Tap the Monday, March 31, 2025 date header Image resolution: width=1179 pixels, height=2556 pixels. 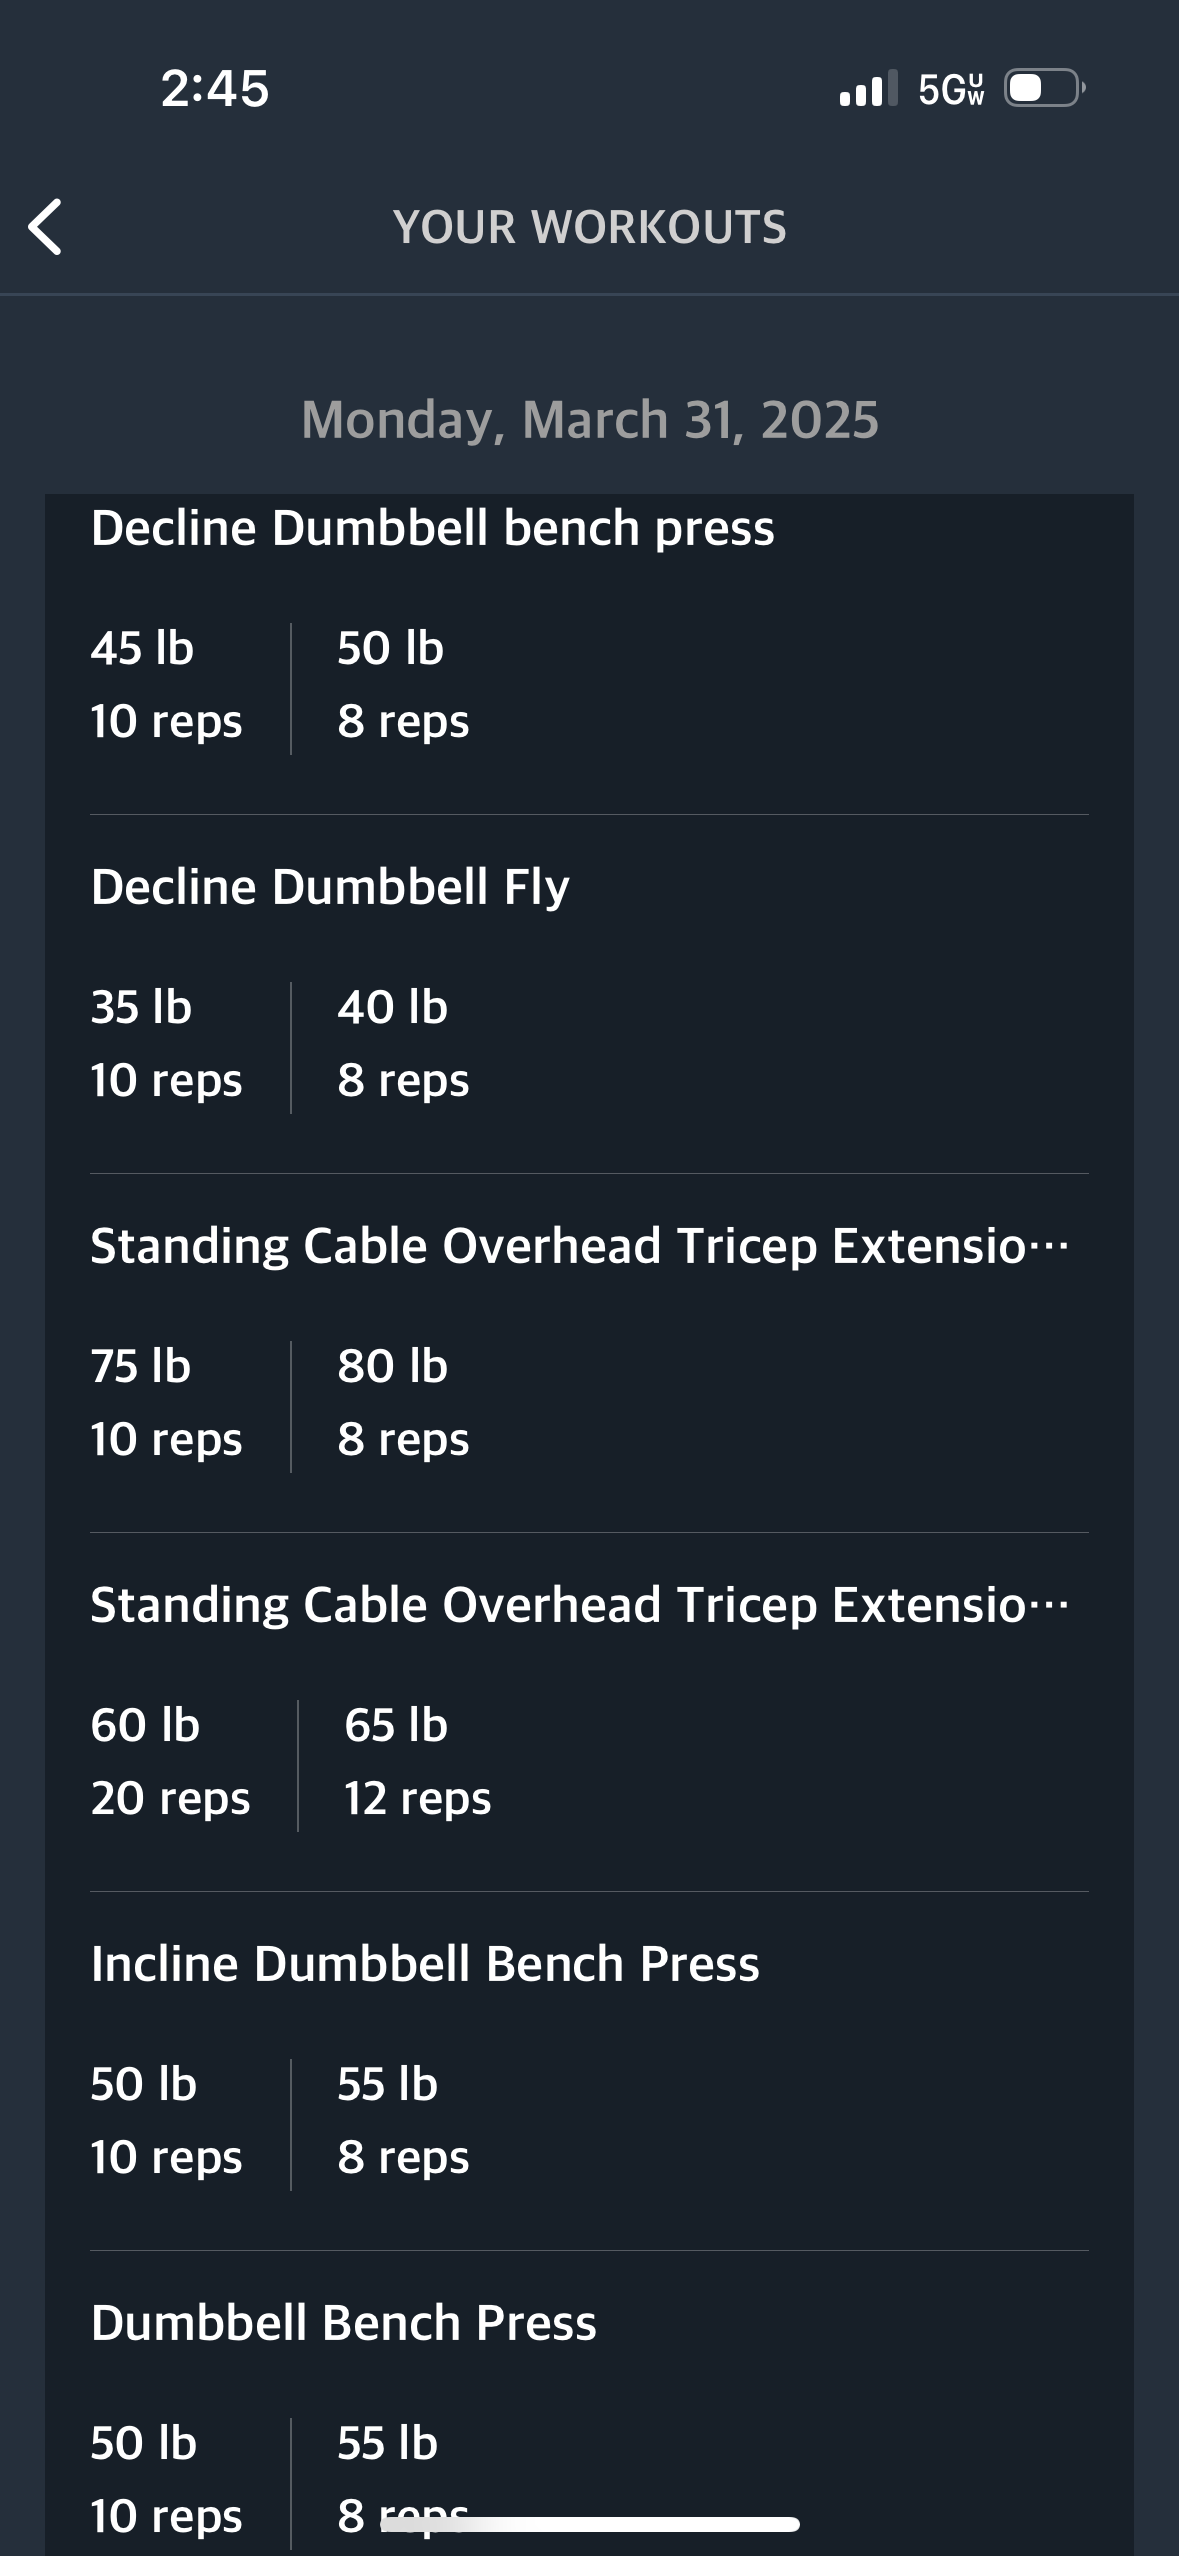coord(590,420)
